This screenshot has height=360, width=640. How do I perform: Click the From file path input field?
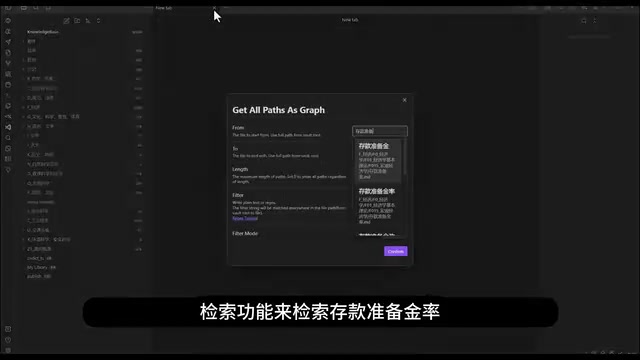[x=380, y=131]
